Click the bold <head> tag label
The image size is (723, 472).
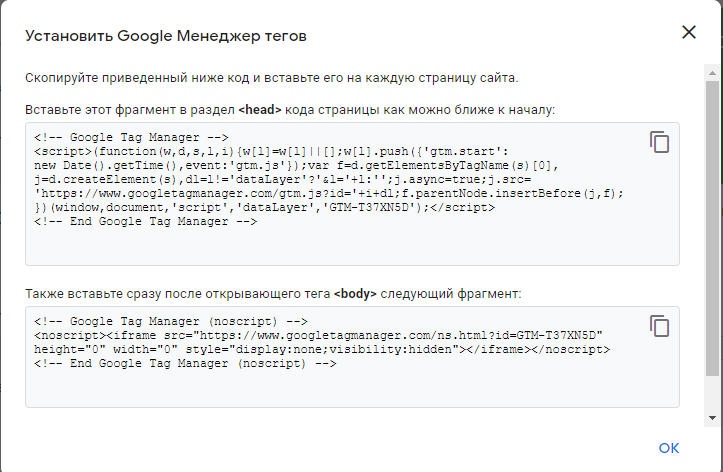260,110
